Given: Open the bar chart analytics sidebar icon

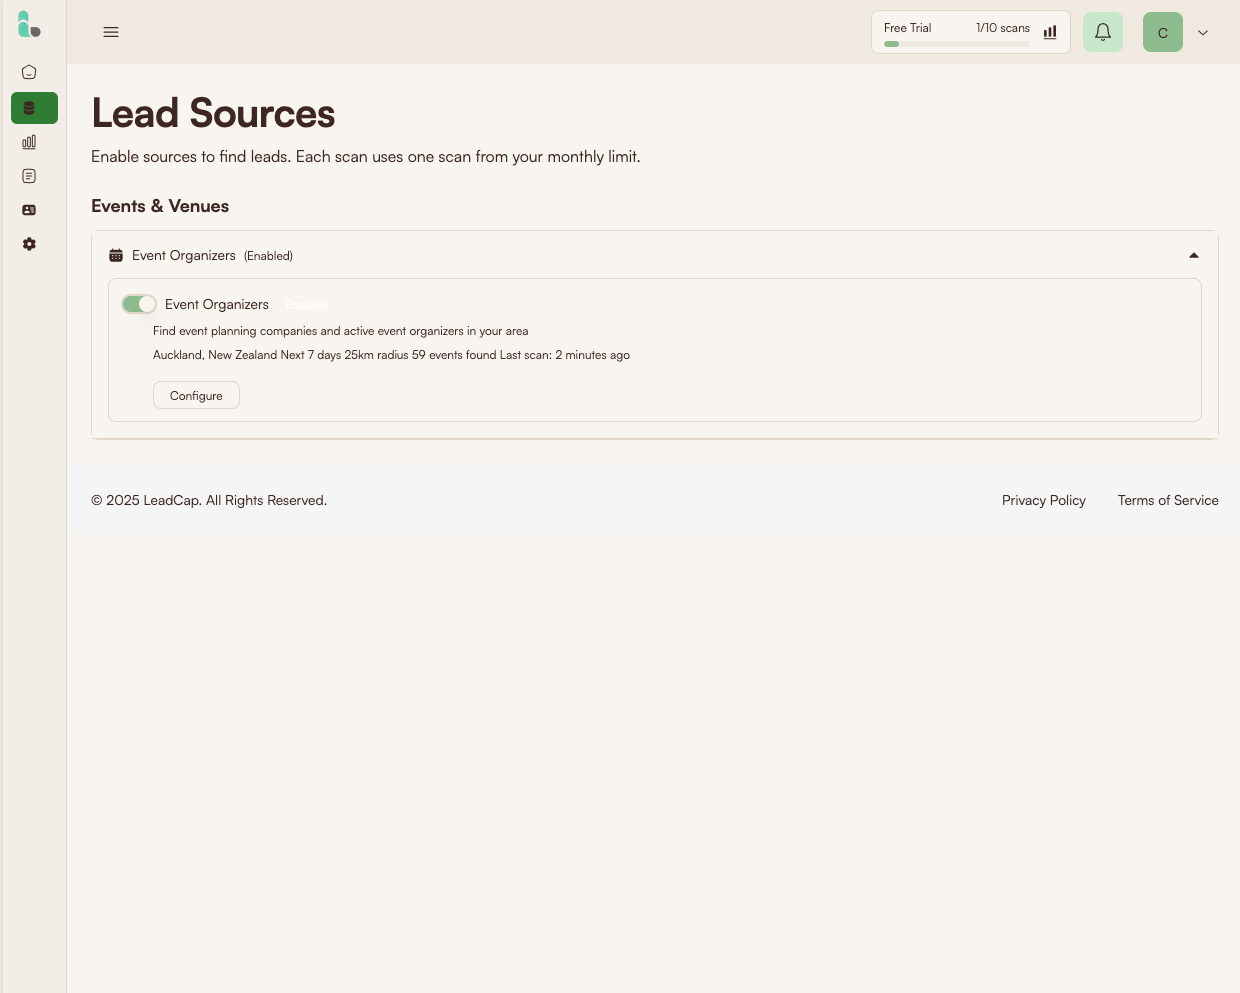Looking at the screenshot, I should click(x=29, y=142).
